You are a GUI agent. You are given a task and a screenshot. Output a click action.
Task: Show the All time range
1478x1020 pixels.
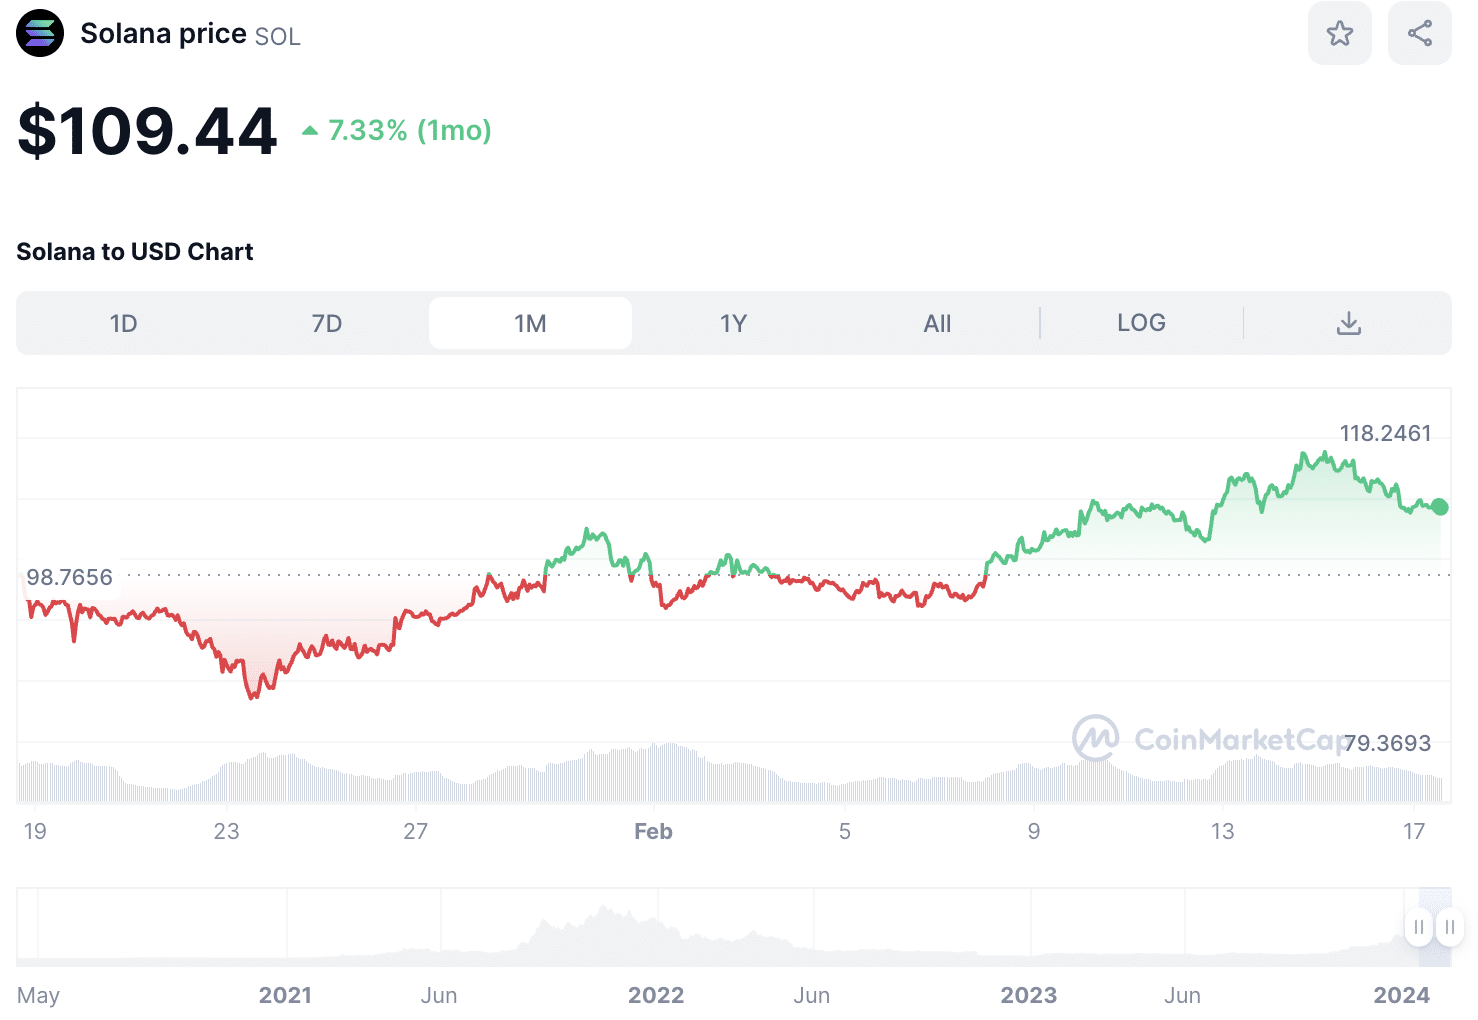(x=937, y=323)
